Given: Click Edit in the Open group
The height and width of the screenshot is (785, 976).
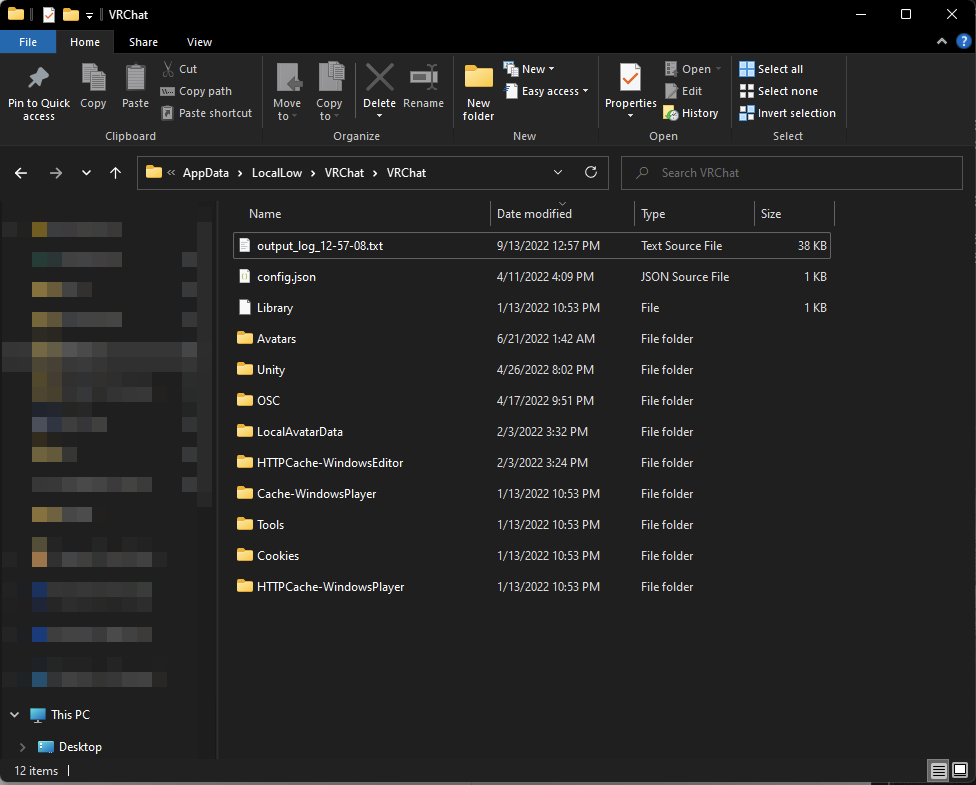Looking at the screenshot, I should coord(683,91).
